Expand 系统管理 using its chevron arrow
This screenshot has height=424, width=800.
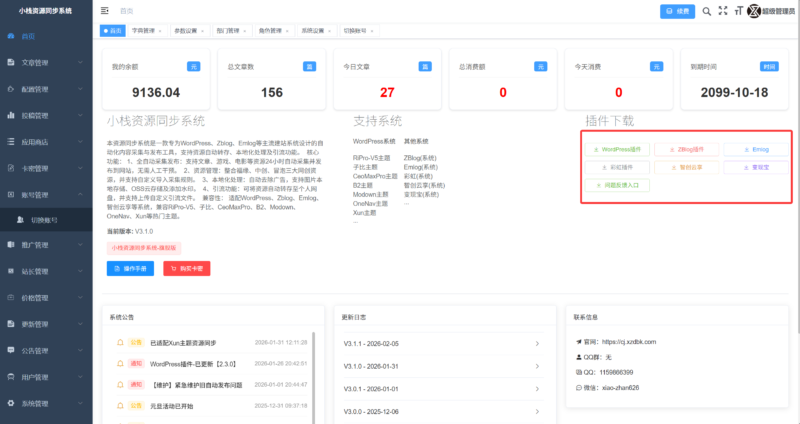pos(80,403)
